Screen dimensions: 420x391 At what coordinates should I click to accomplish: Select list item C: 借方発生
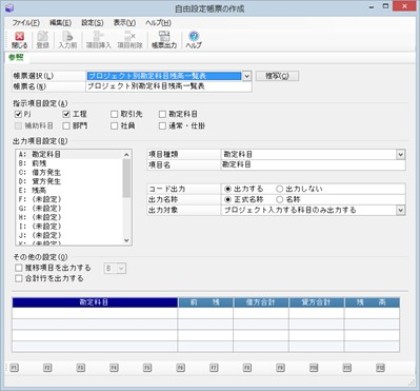pyautogui.click(x=69, y=172)
